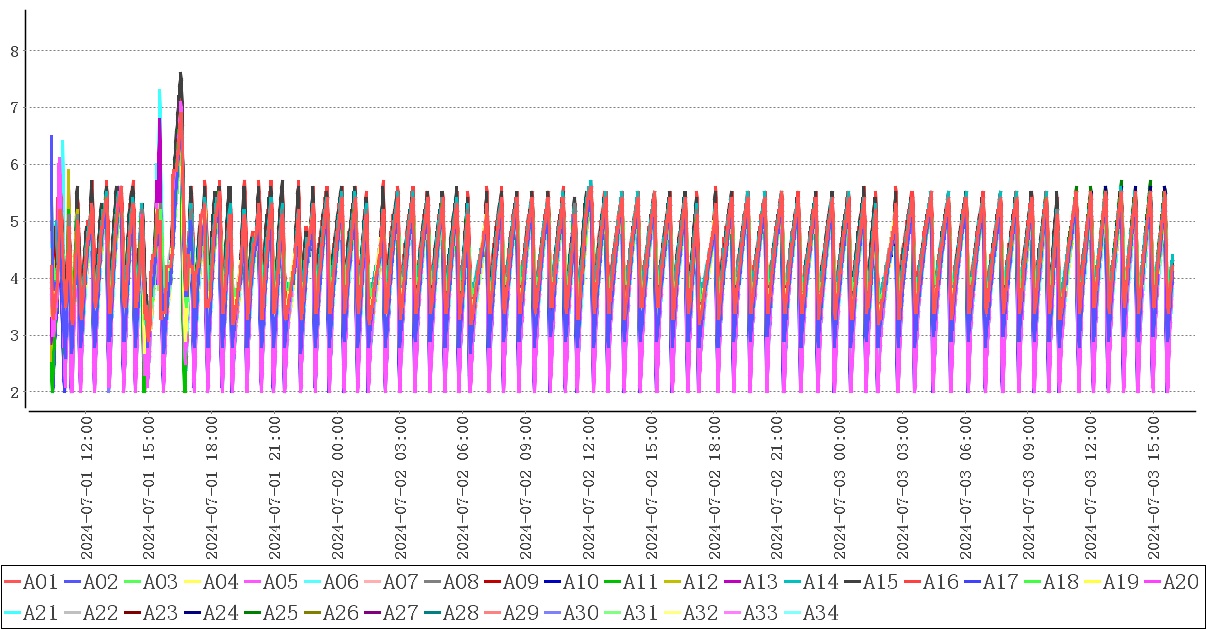This screenshot has width=1207, height=630.
Task: Click the y-axis value 2 label
Action: click(x=14, y=392)
